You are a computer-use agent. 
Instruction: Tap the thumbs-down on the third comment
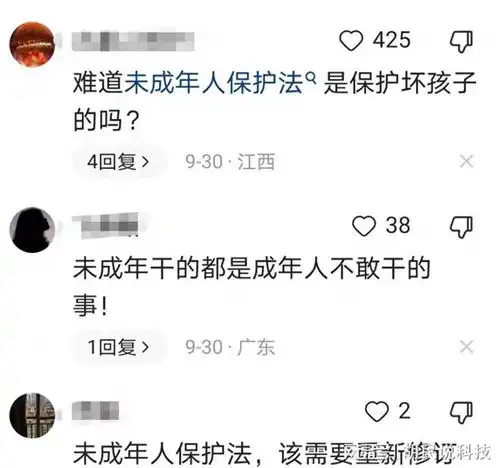[x=461, y=412]
